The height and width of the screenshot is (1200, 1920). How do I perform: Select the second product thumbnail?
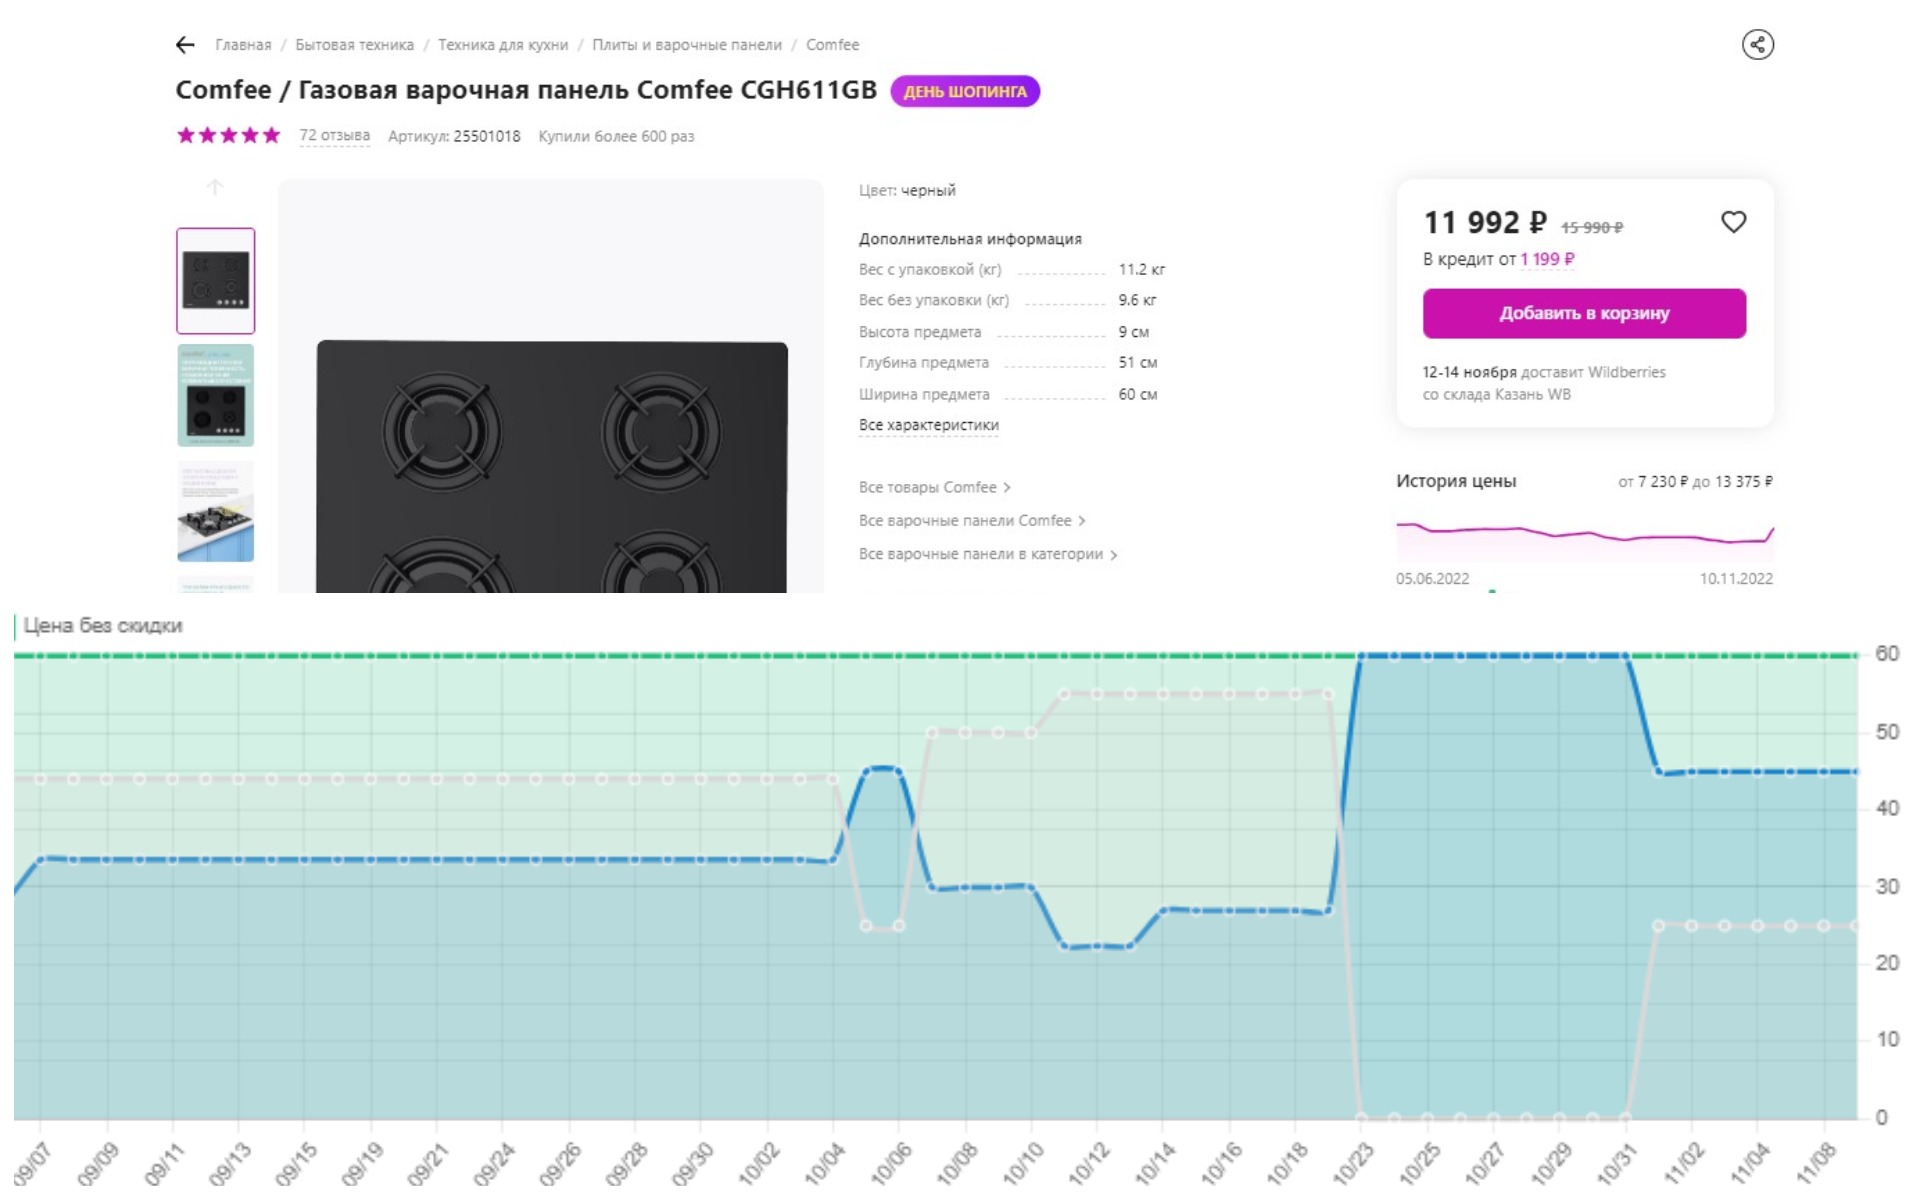(x=216, y=395)
